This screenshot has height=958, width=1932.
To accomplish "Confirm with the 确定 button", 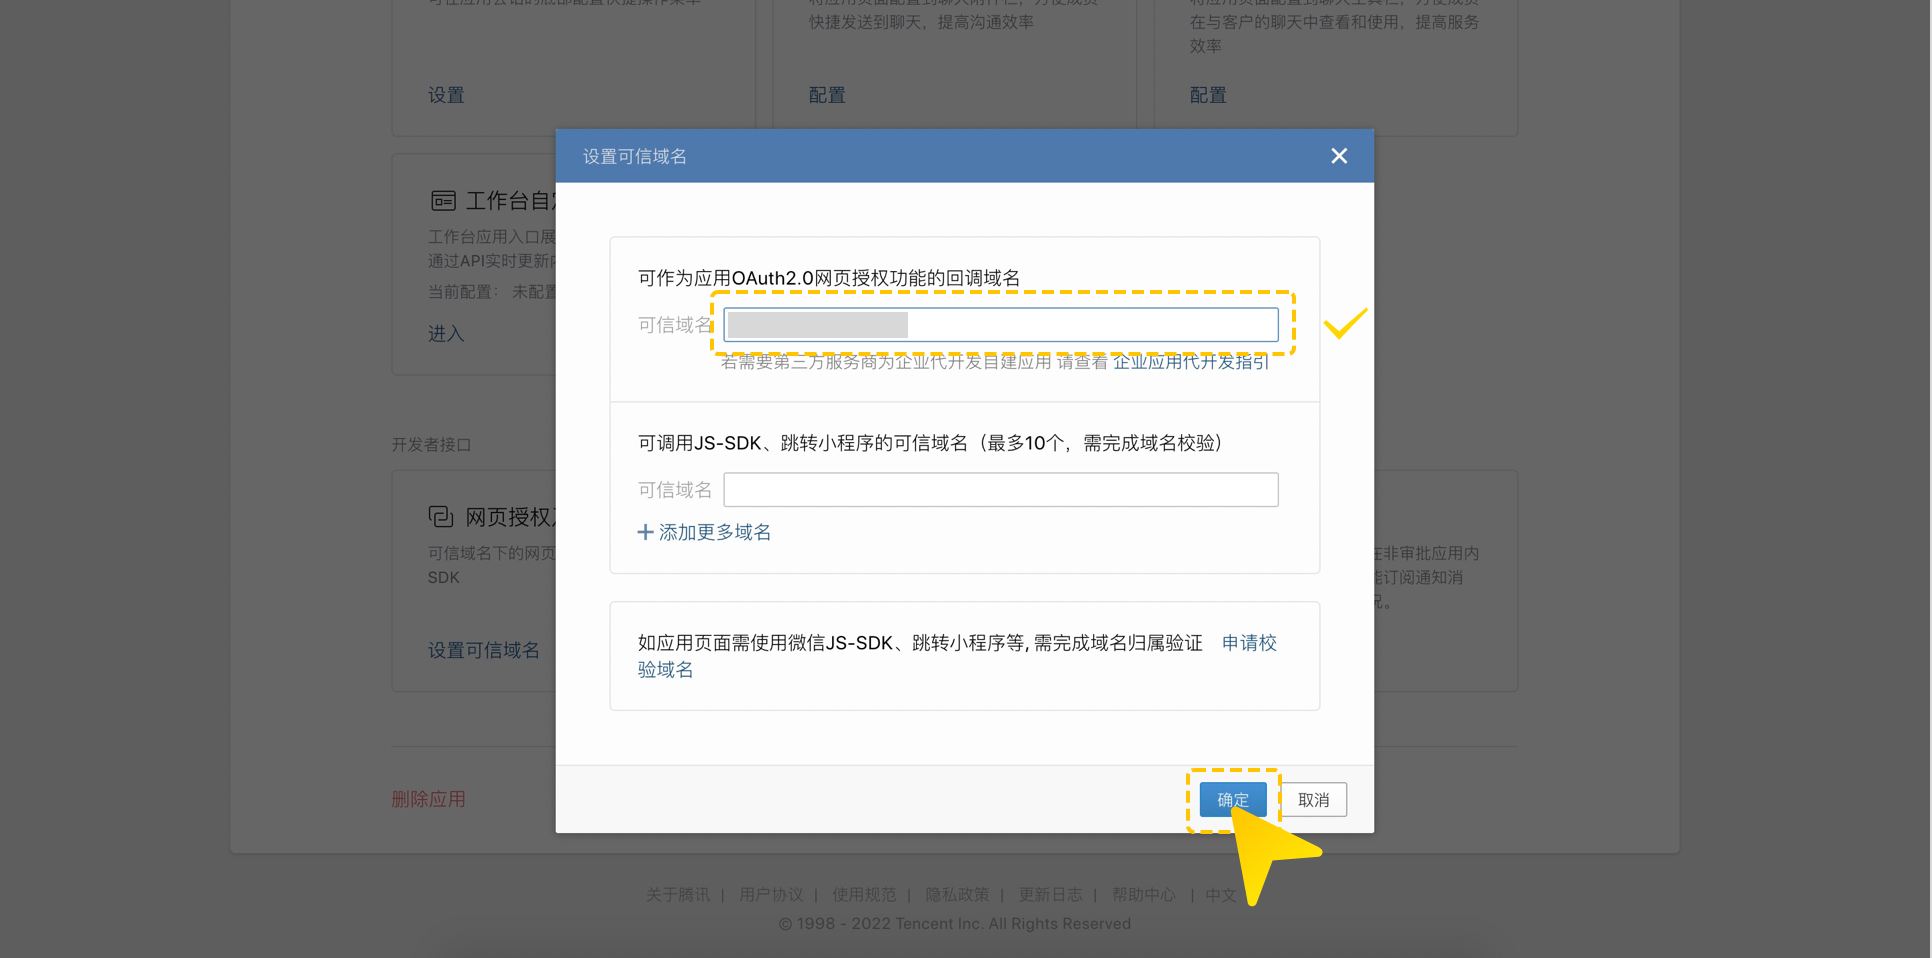I will (1232, 800).
